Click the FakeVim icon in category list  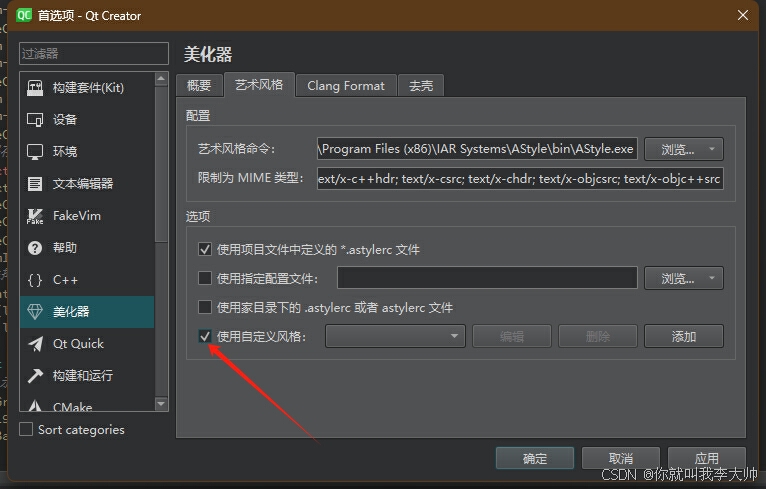pos(35,216)
